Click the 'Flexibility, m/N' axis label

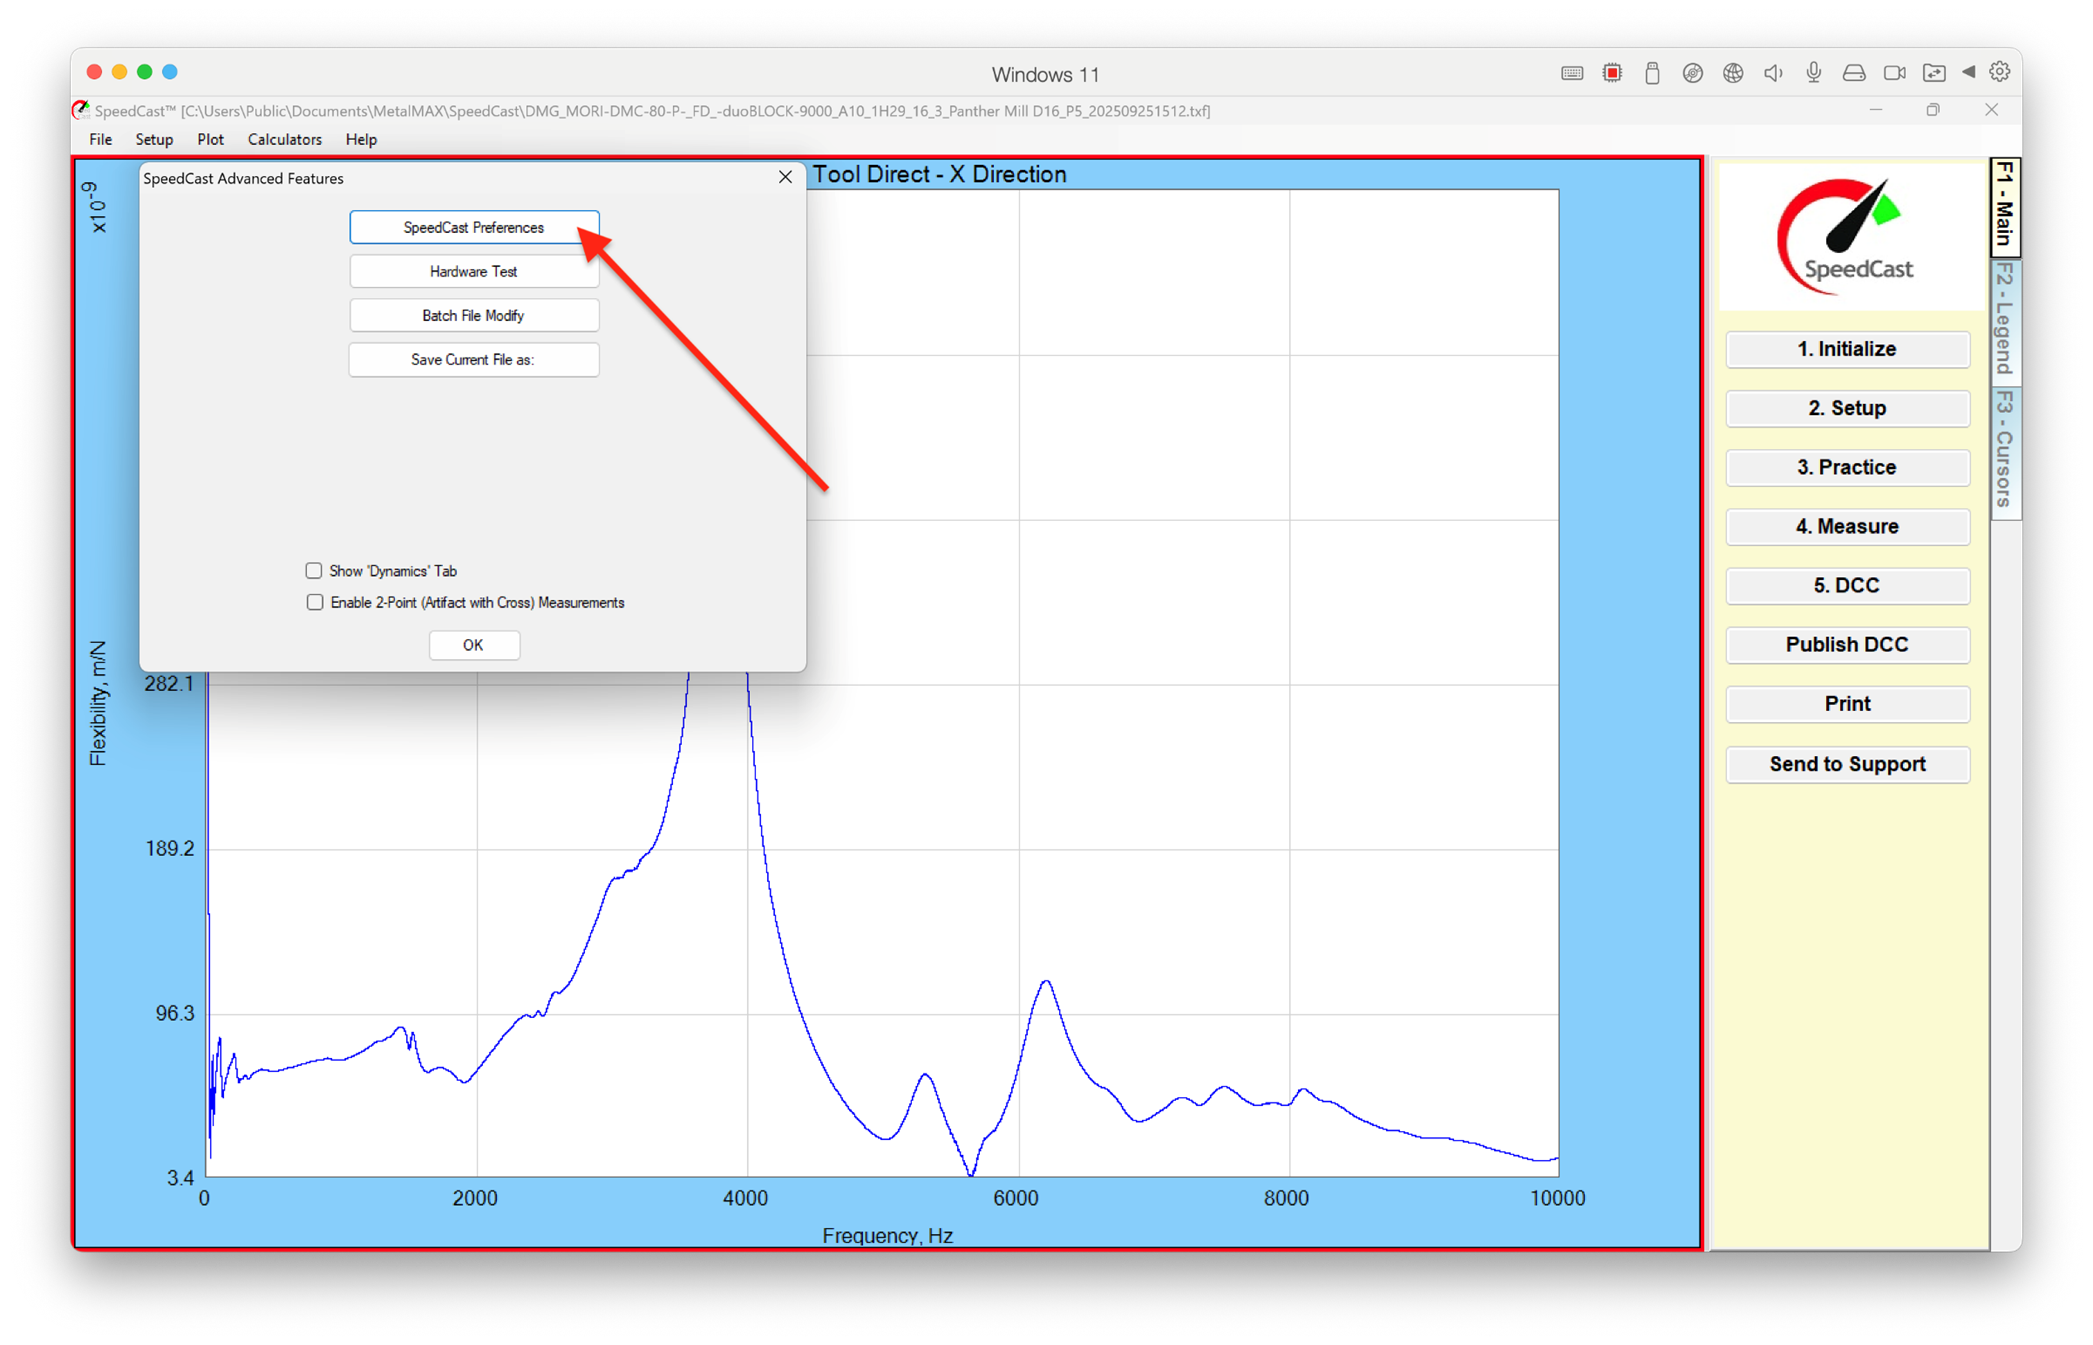coord(98,703)
